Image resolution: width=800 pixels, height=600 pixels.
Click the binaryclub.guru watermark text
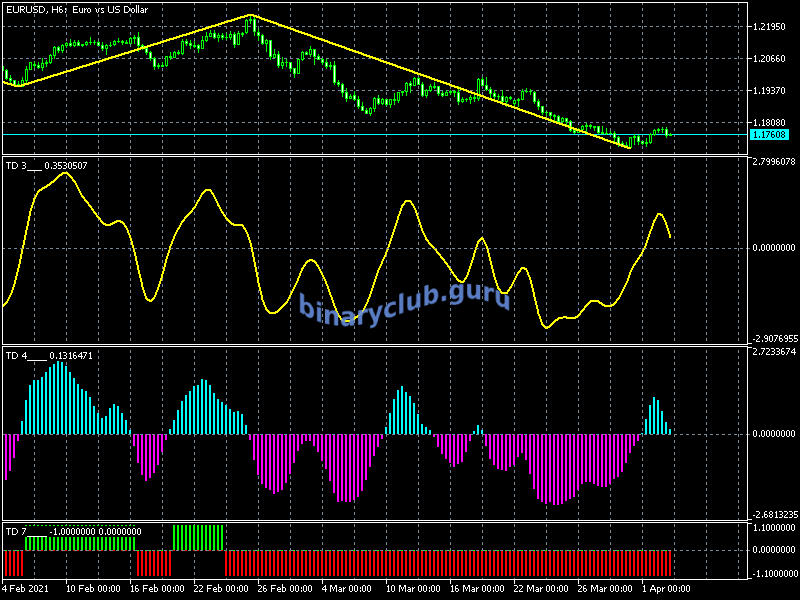click(x=405, y=299)
